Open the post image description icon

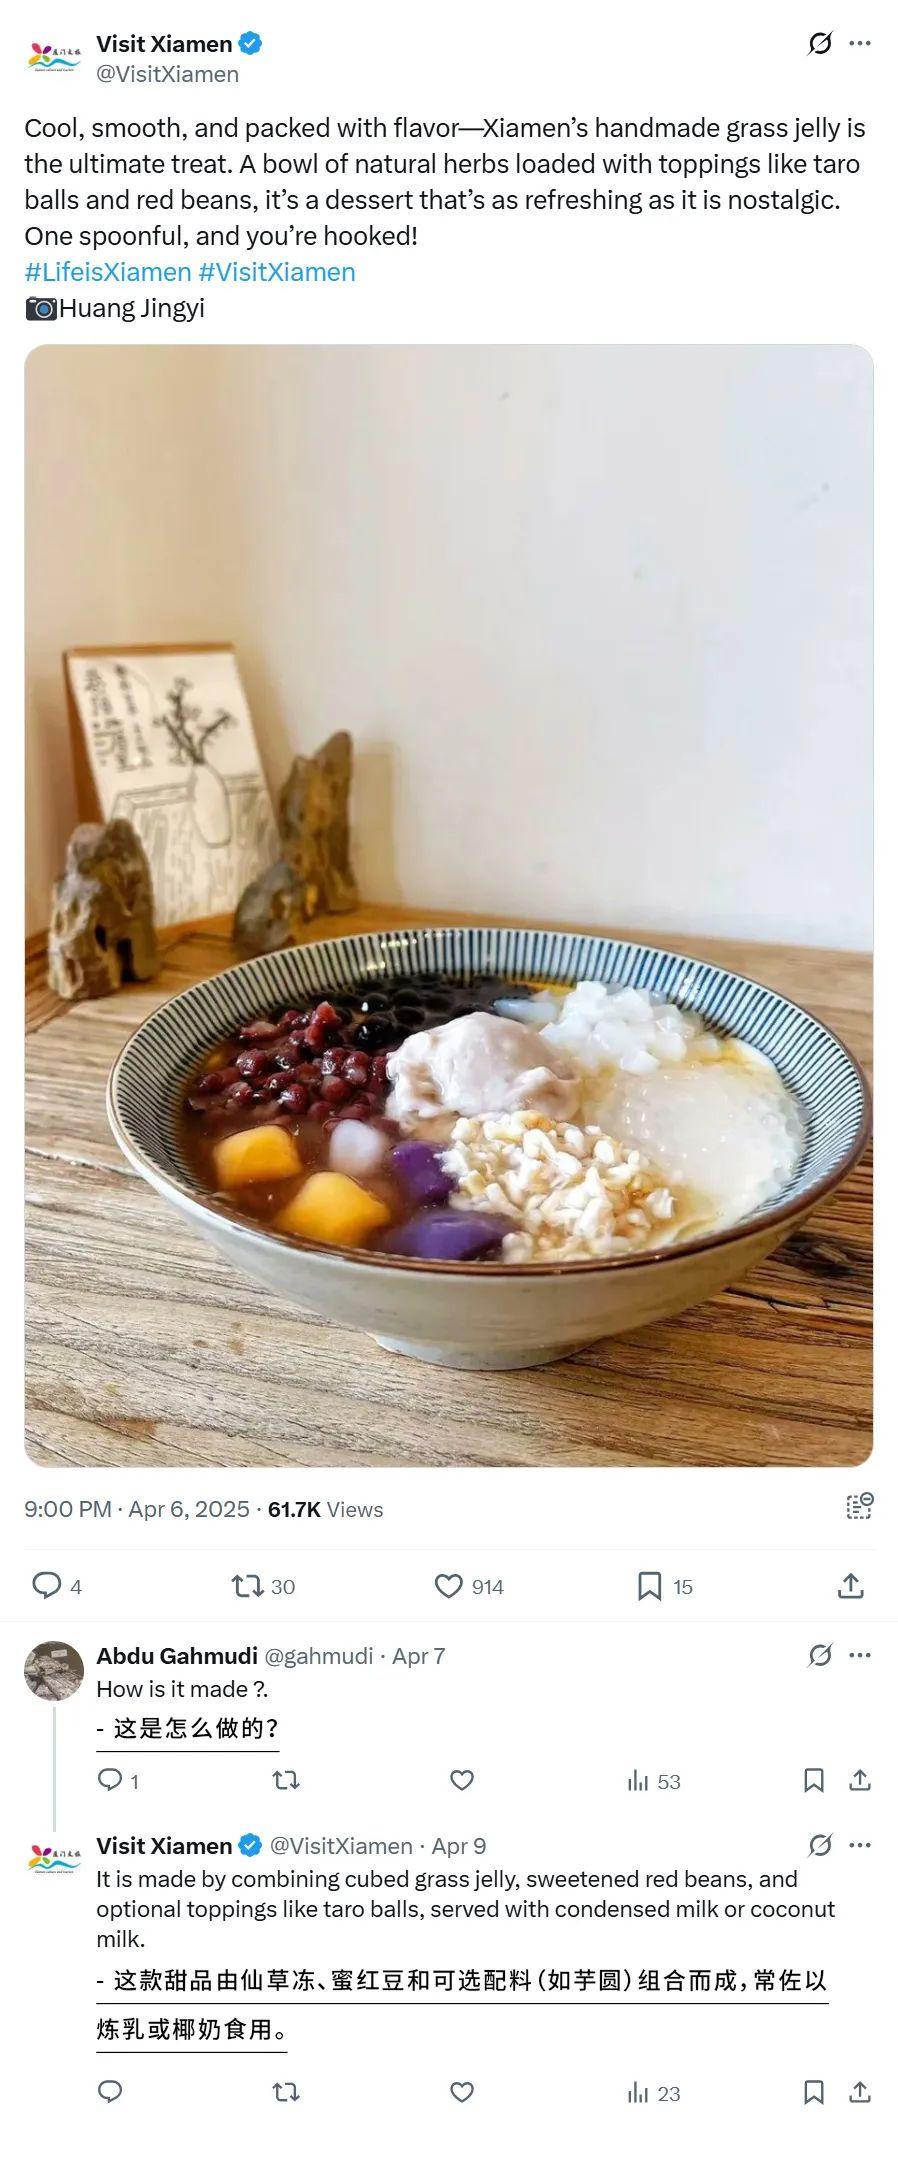pyautogui.click(x=859, y=1507)
